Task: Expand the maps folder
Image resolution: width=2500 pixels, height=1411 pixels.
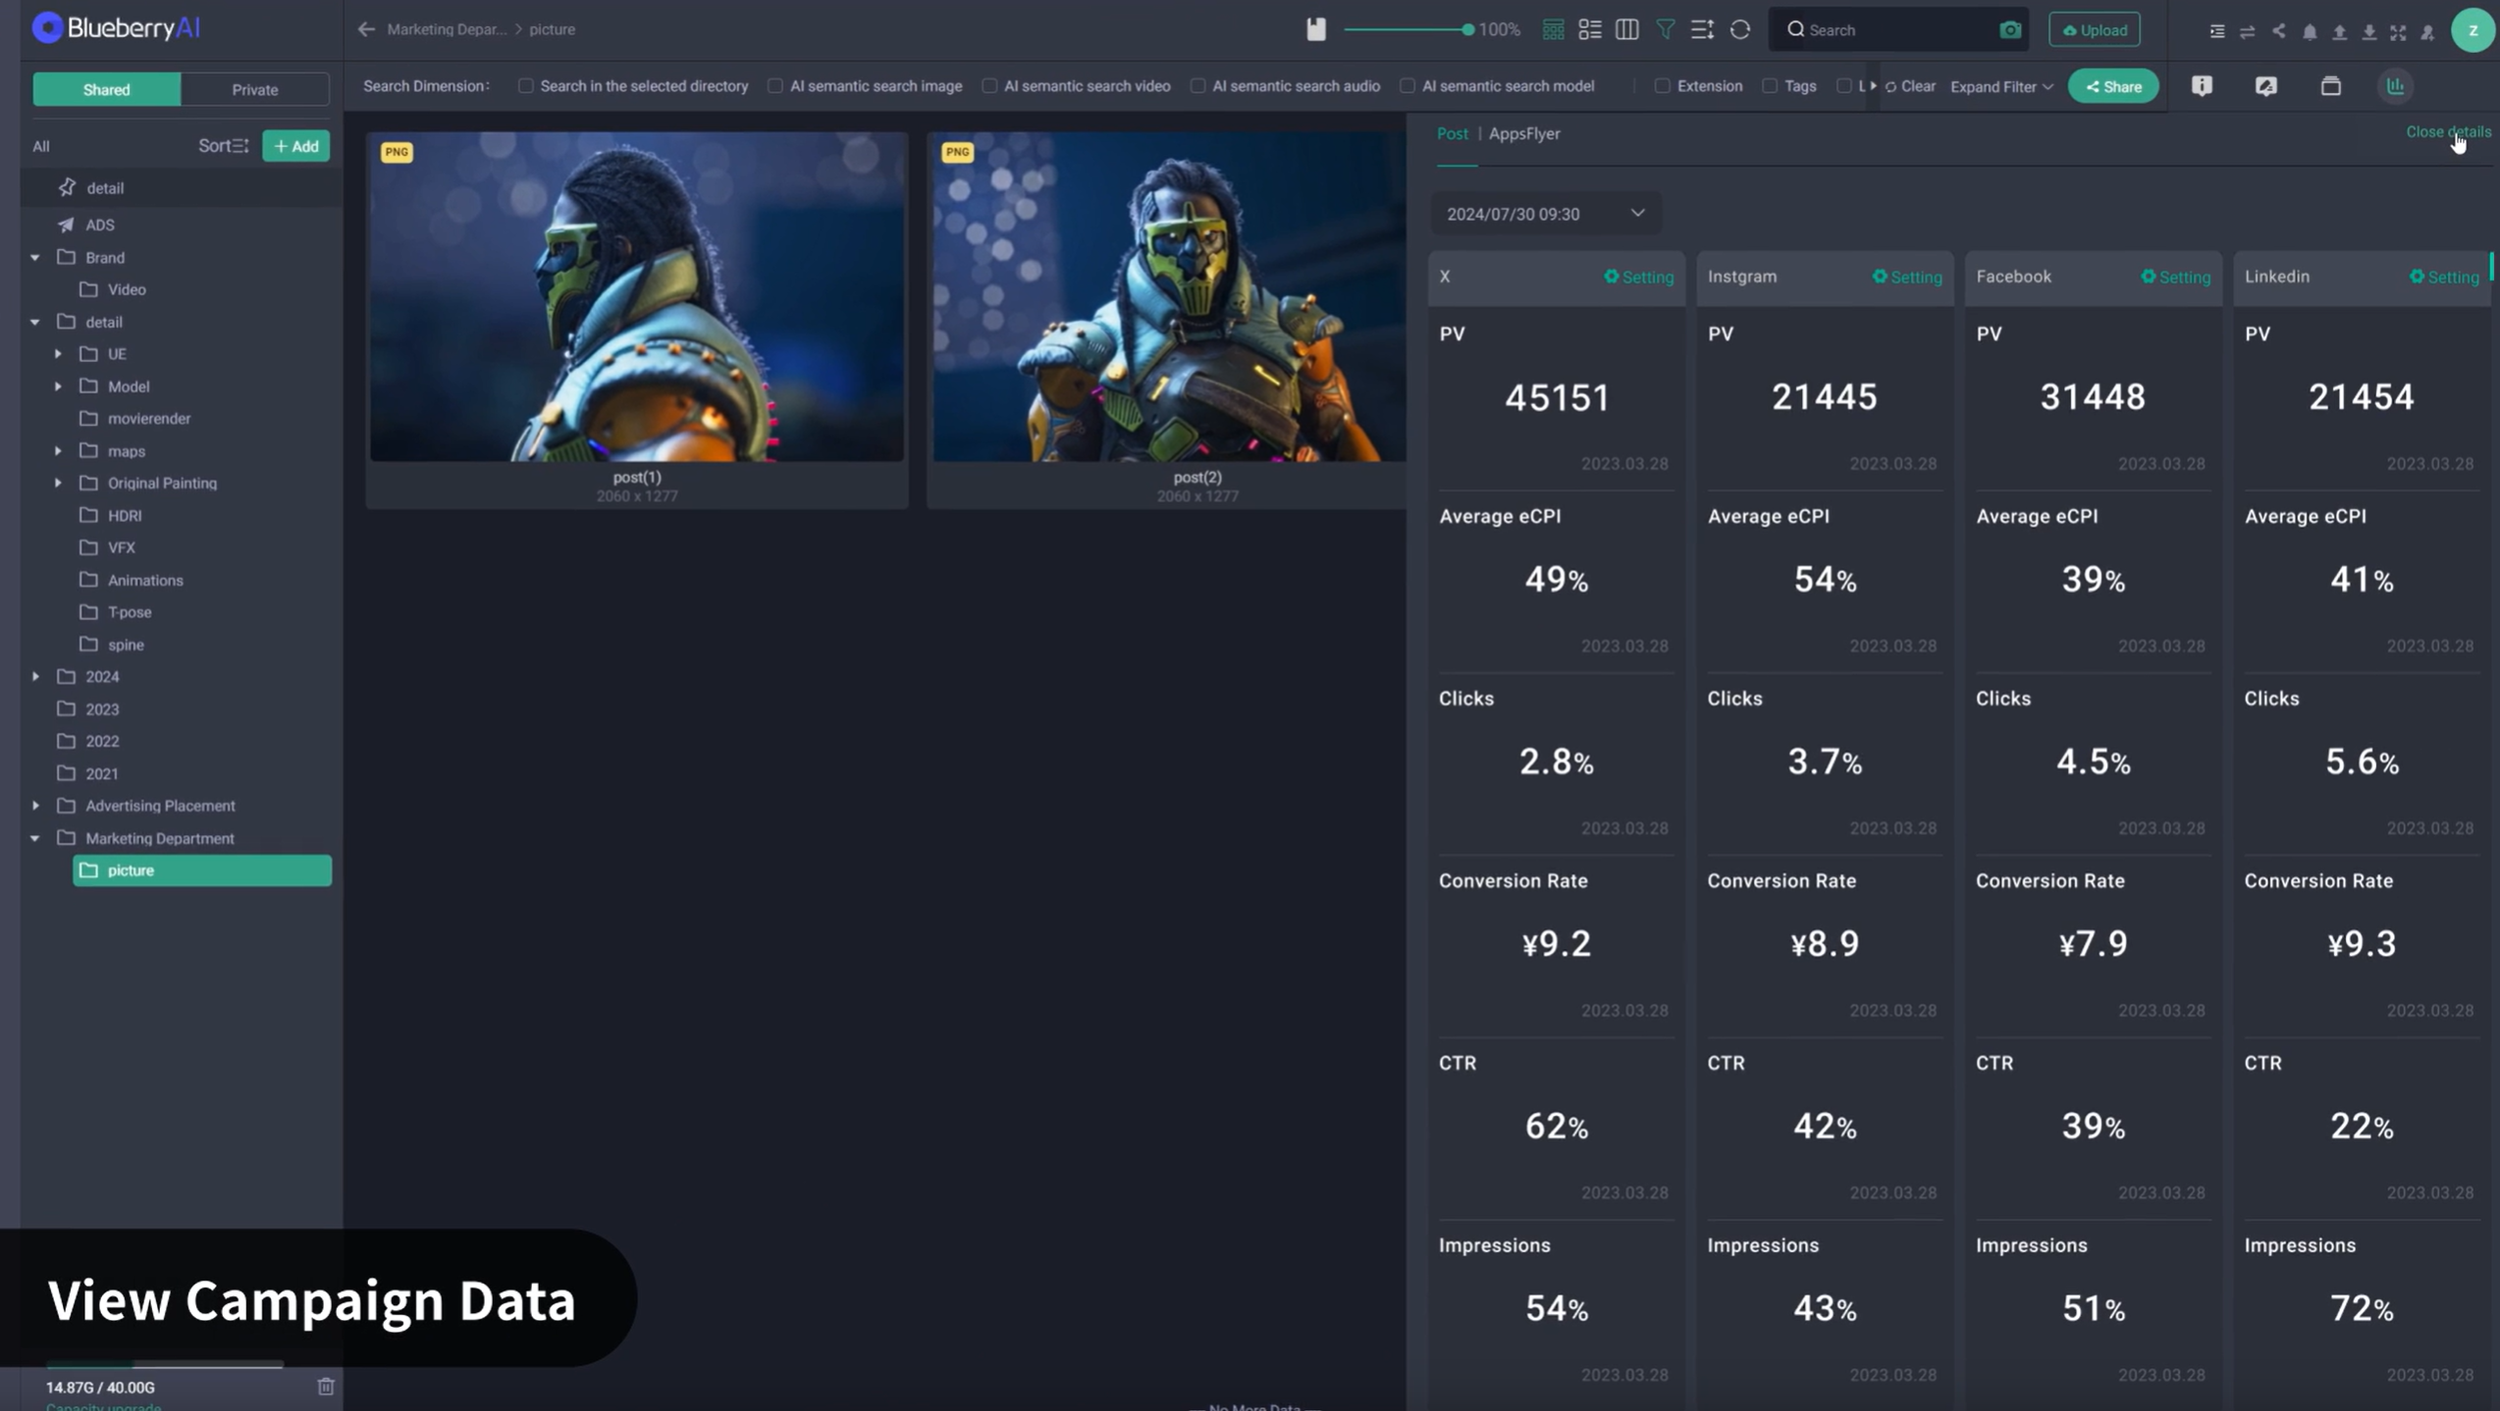Action: 58,451
